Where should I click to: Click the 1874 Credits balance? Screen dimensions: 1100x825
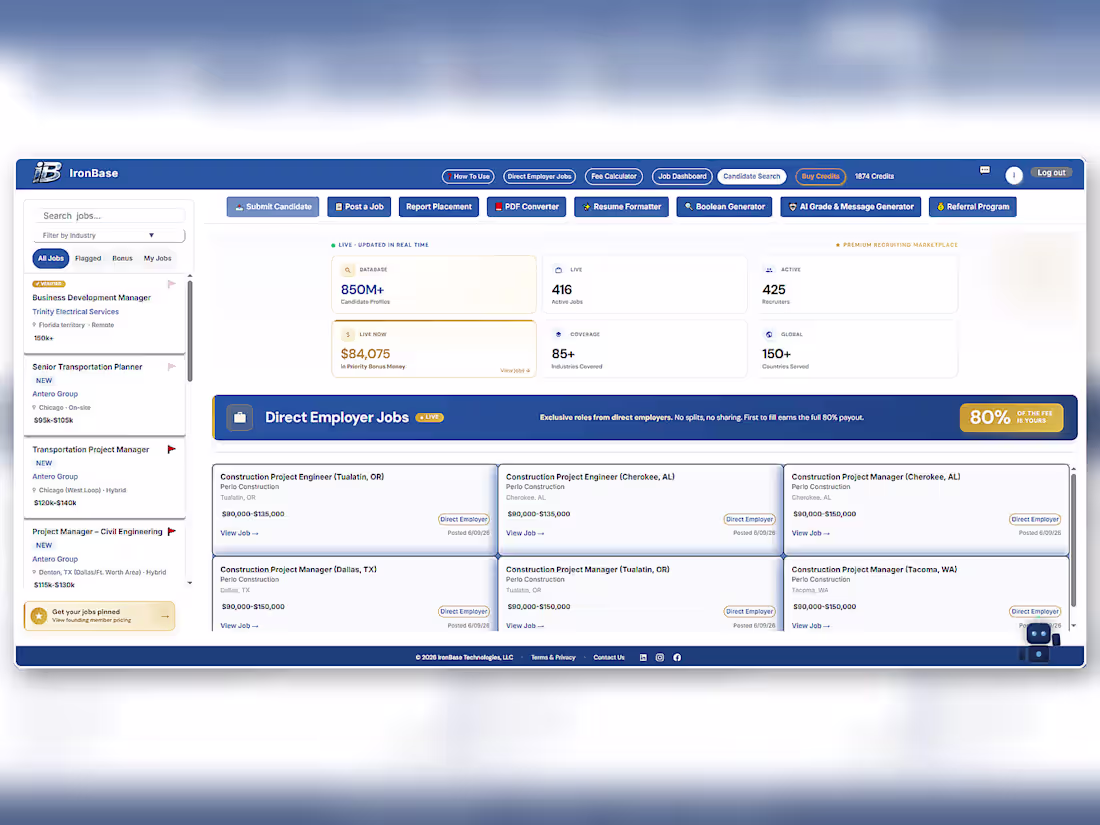point(874,177)
